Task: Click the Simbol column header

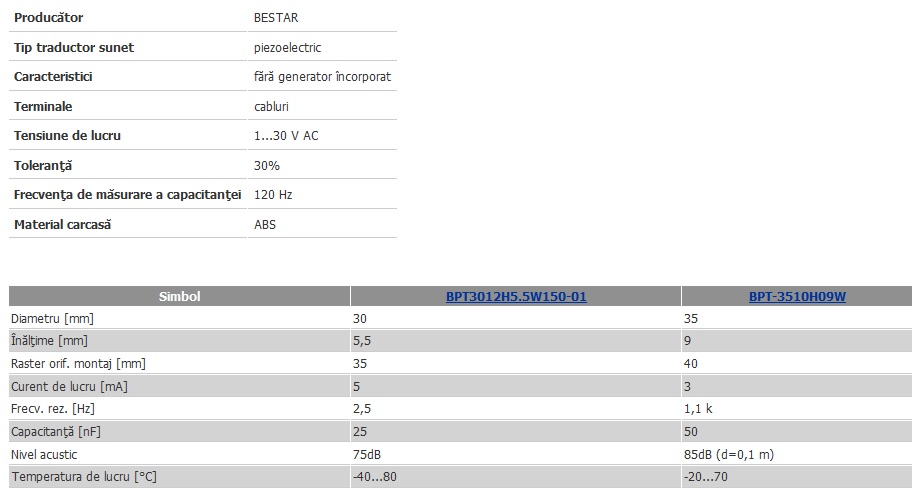Action: coord(180,297)
